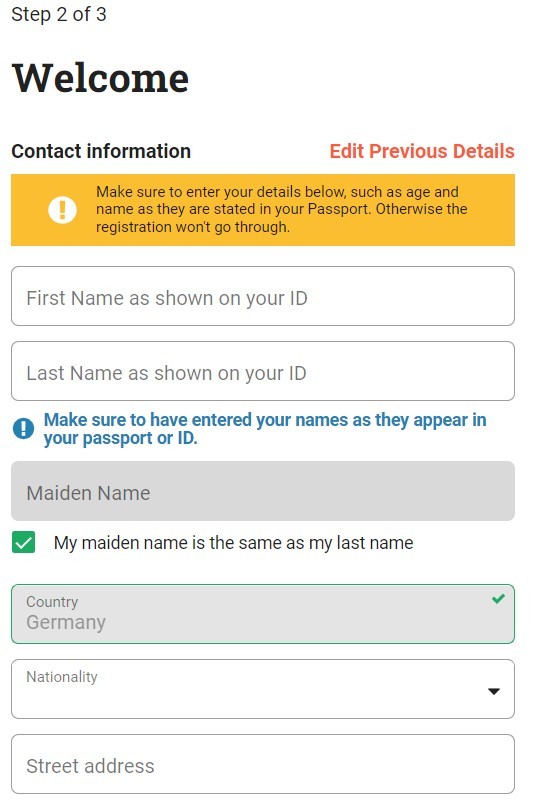
Task: Click the blue info exclamation icon
Action: (24, 429)
